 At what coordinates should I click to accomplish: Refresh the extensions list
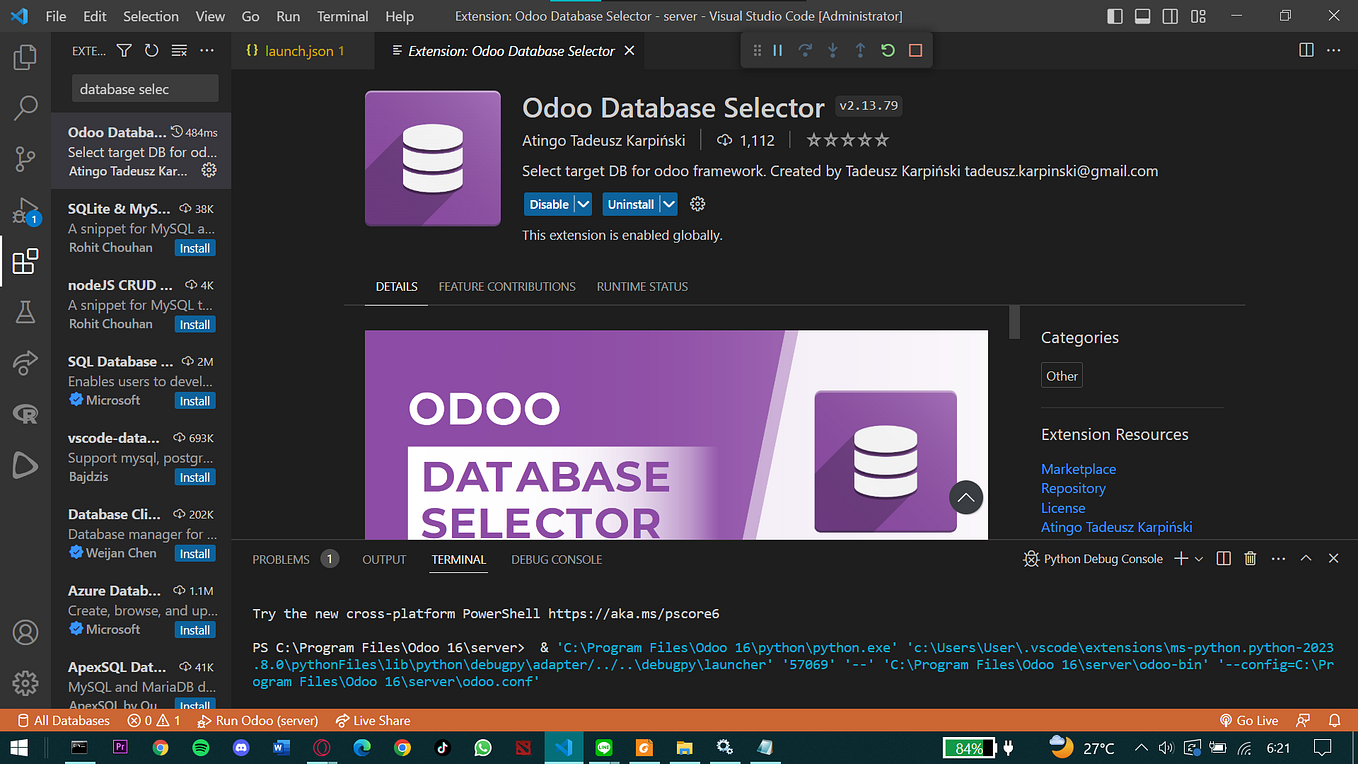(x=151, y=50)
